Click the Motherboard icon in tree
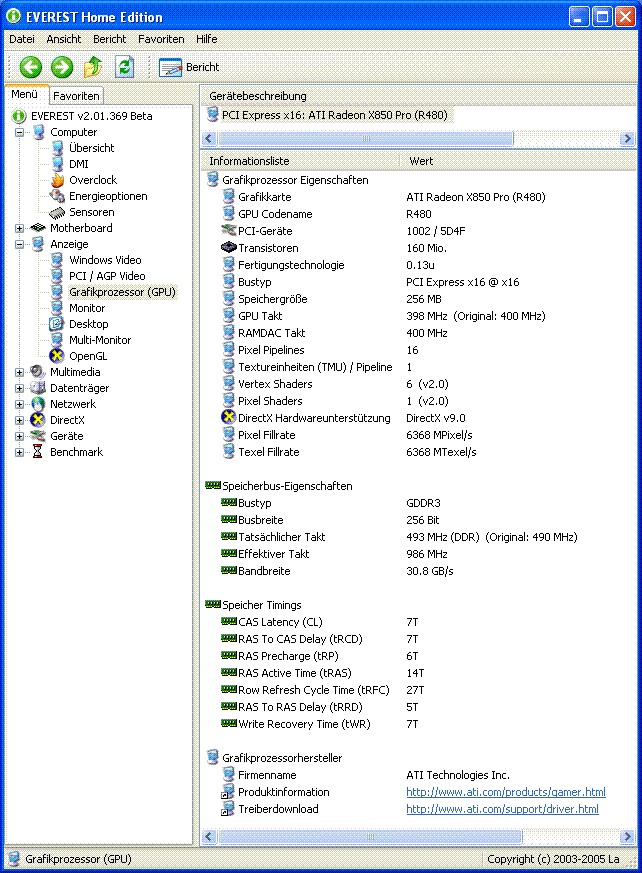The image size is (642, 873). [x=37, y=228]
